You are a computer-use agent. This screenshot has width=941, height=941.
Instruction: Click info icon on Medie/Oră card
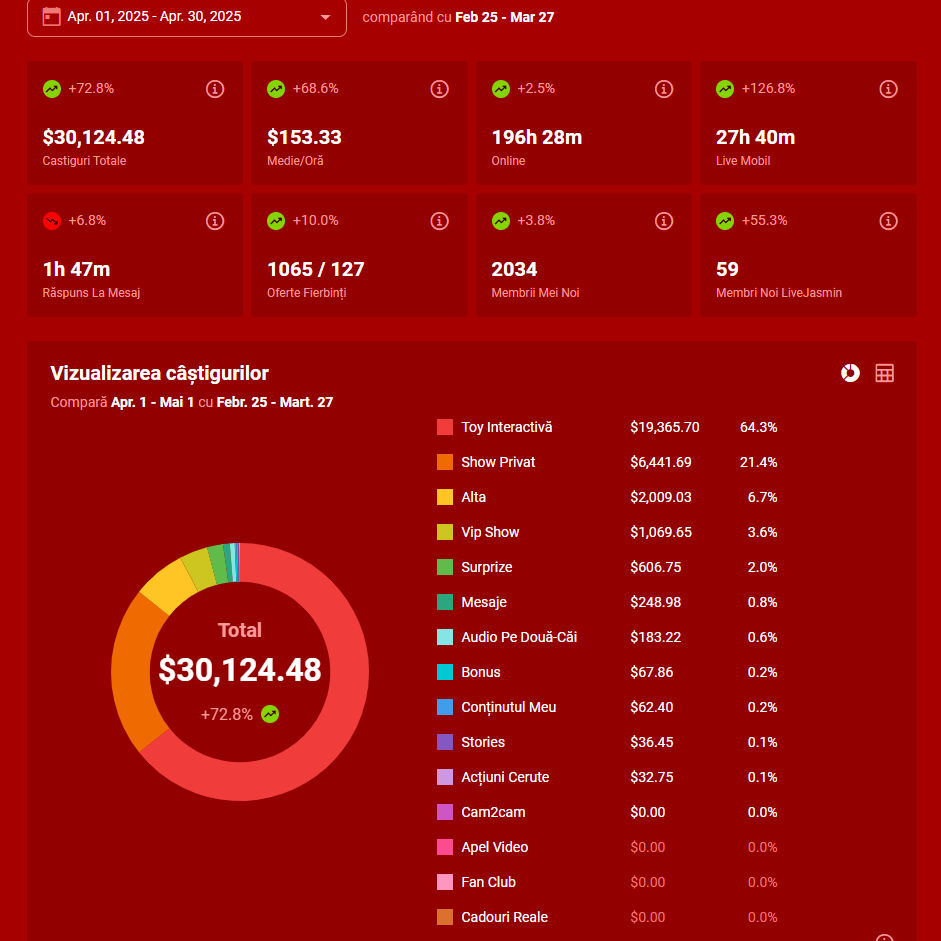439,89
